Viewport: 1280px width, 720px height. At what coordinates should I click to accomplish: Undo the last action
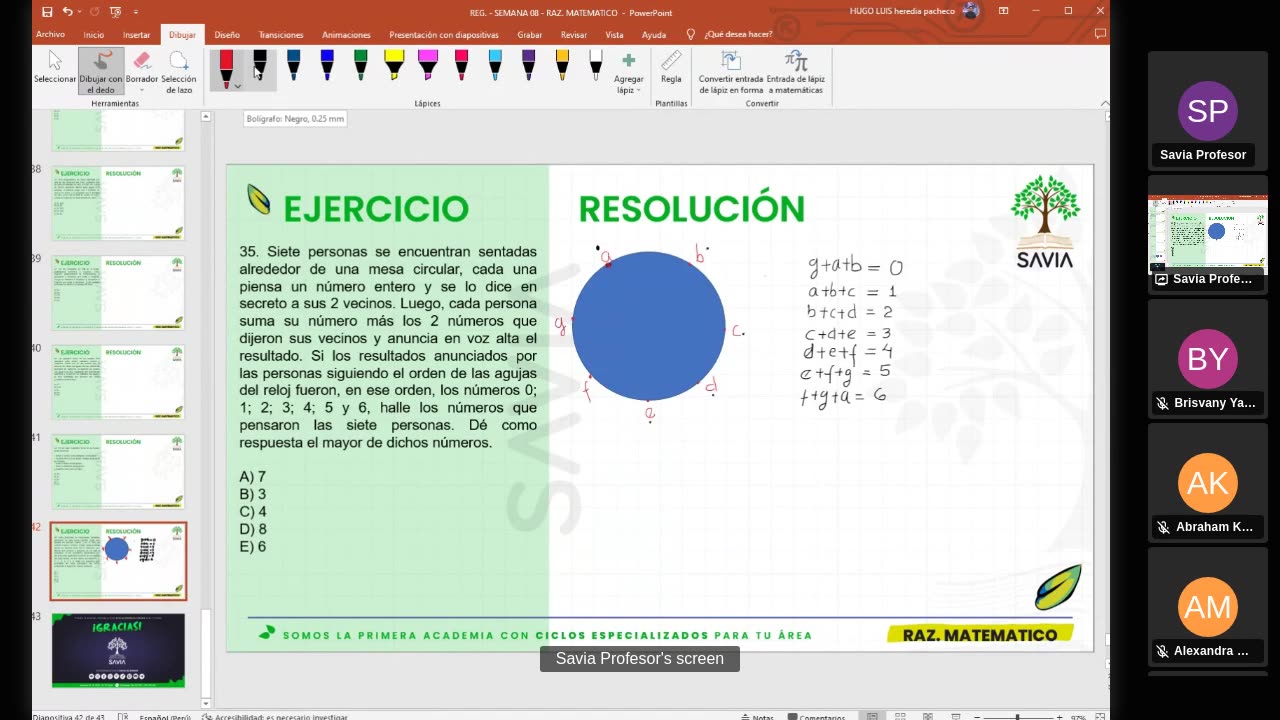67,11
